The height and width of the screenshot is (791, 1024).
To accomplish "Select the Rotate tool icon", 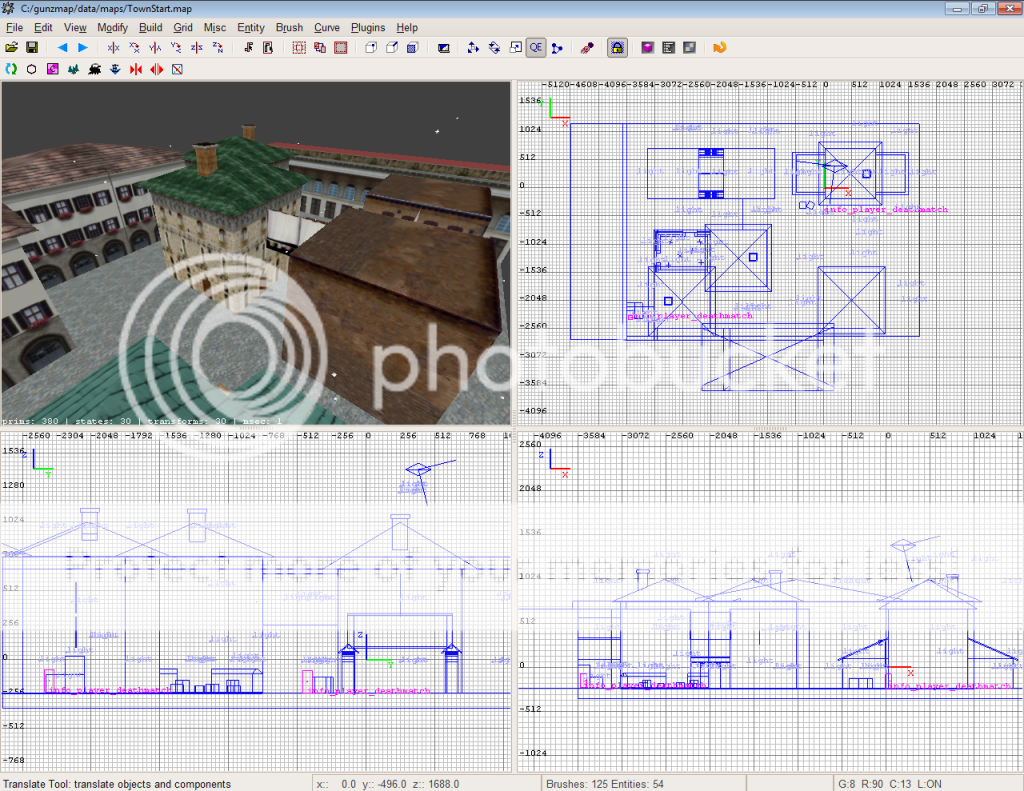I will click(493, 47).
